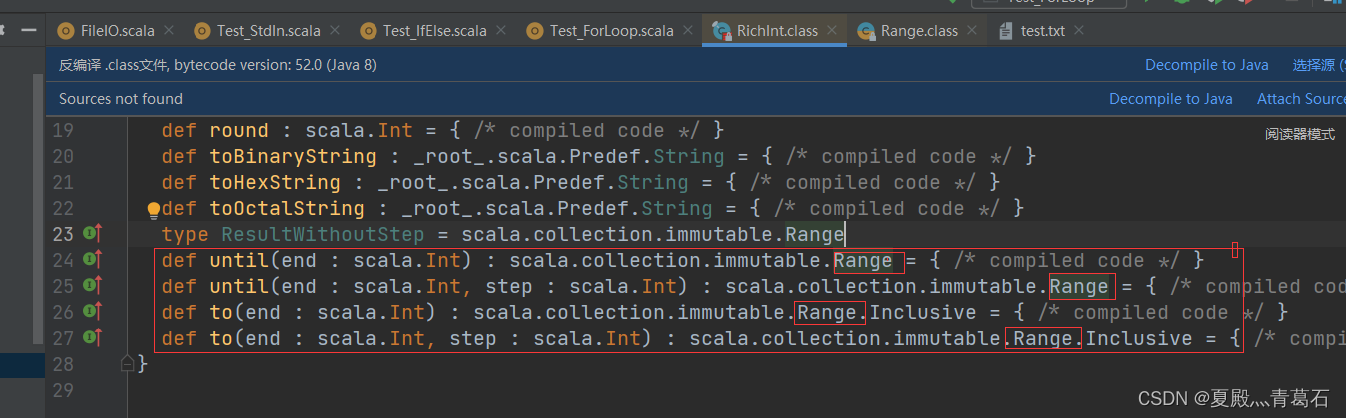This screenshot has width=1346, height=418.
Task: Click 'toBinaryString' method name
Action: (293, 157)
